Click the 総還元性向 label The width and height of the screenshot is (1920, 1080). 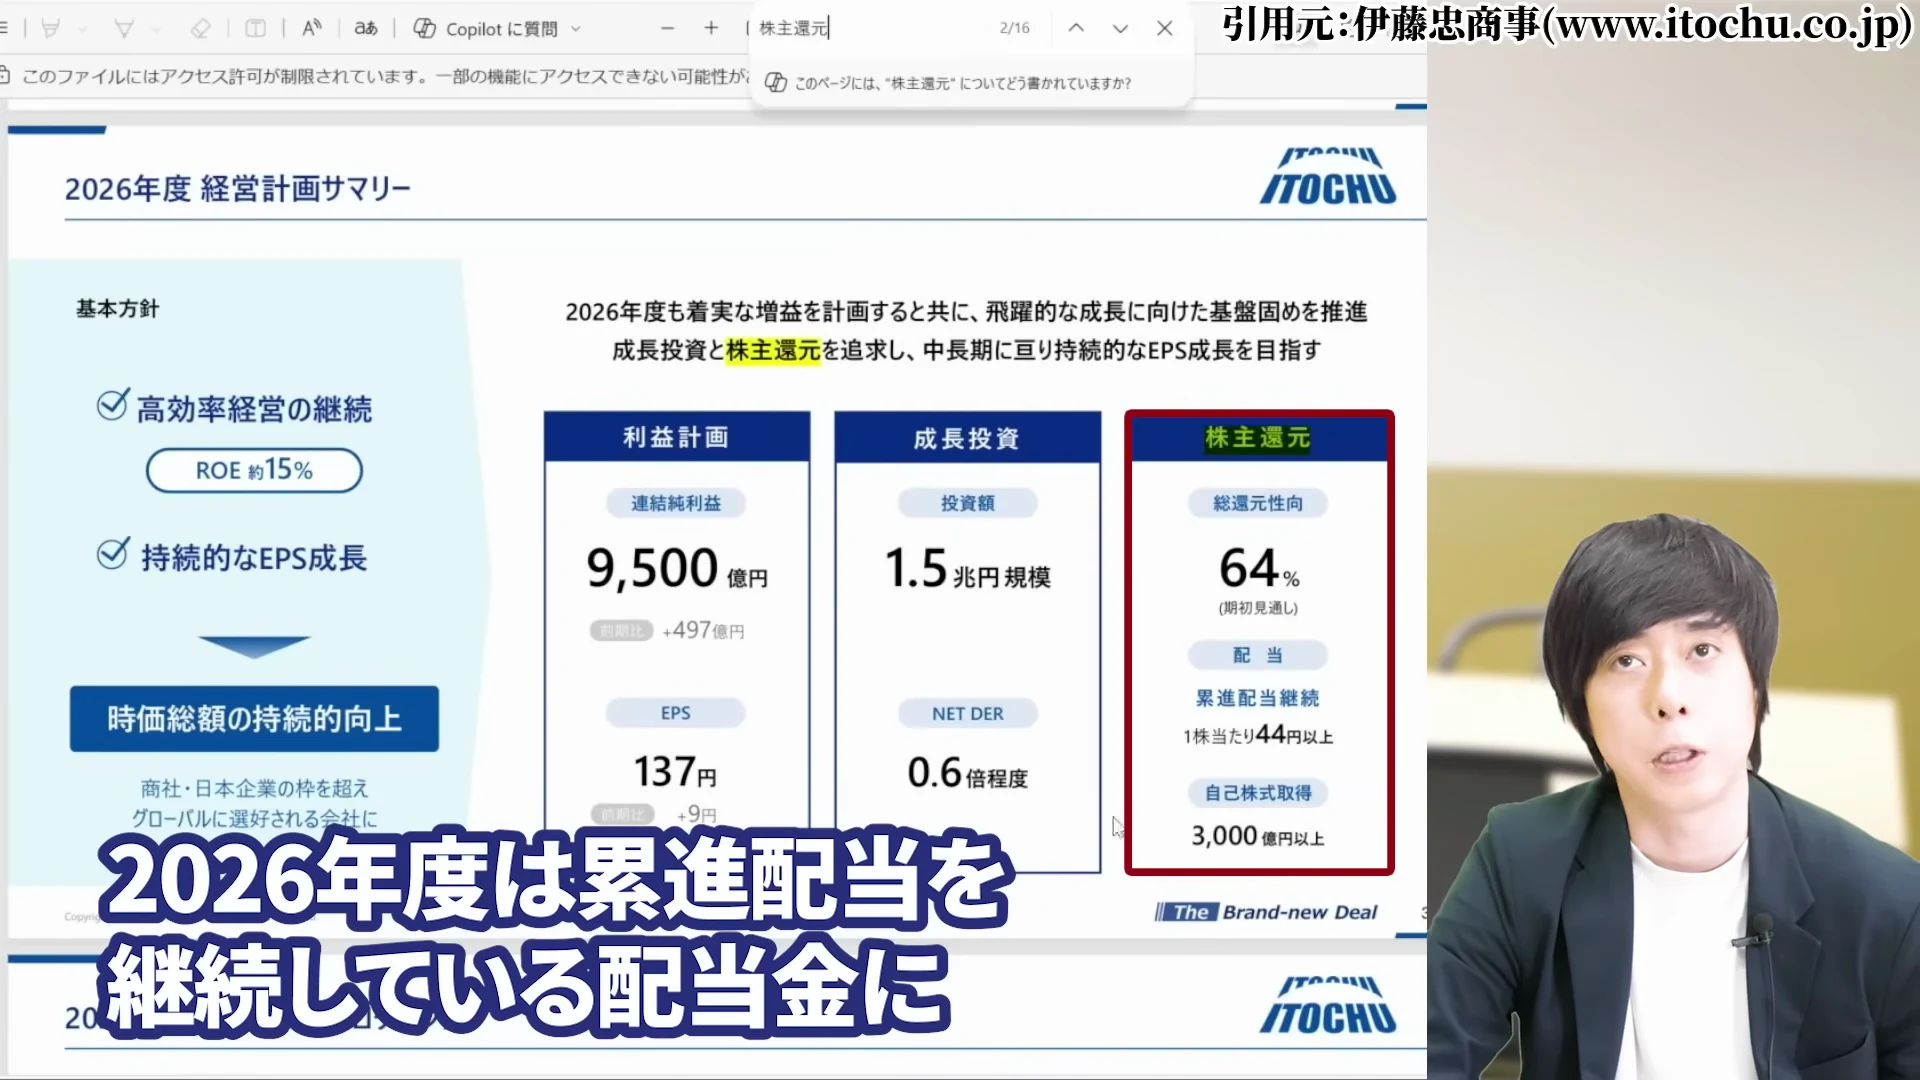point(1258,503)
